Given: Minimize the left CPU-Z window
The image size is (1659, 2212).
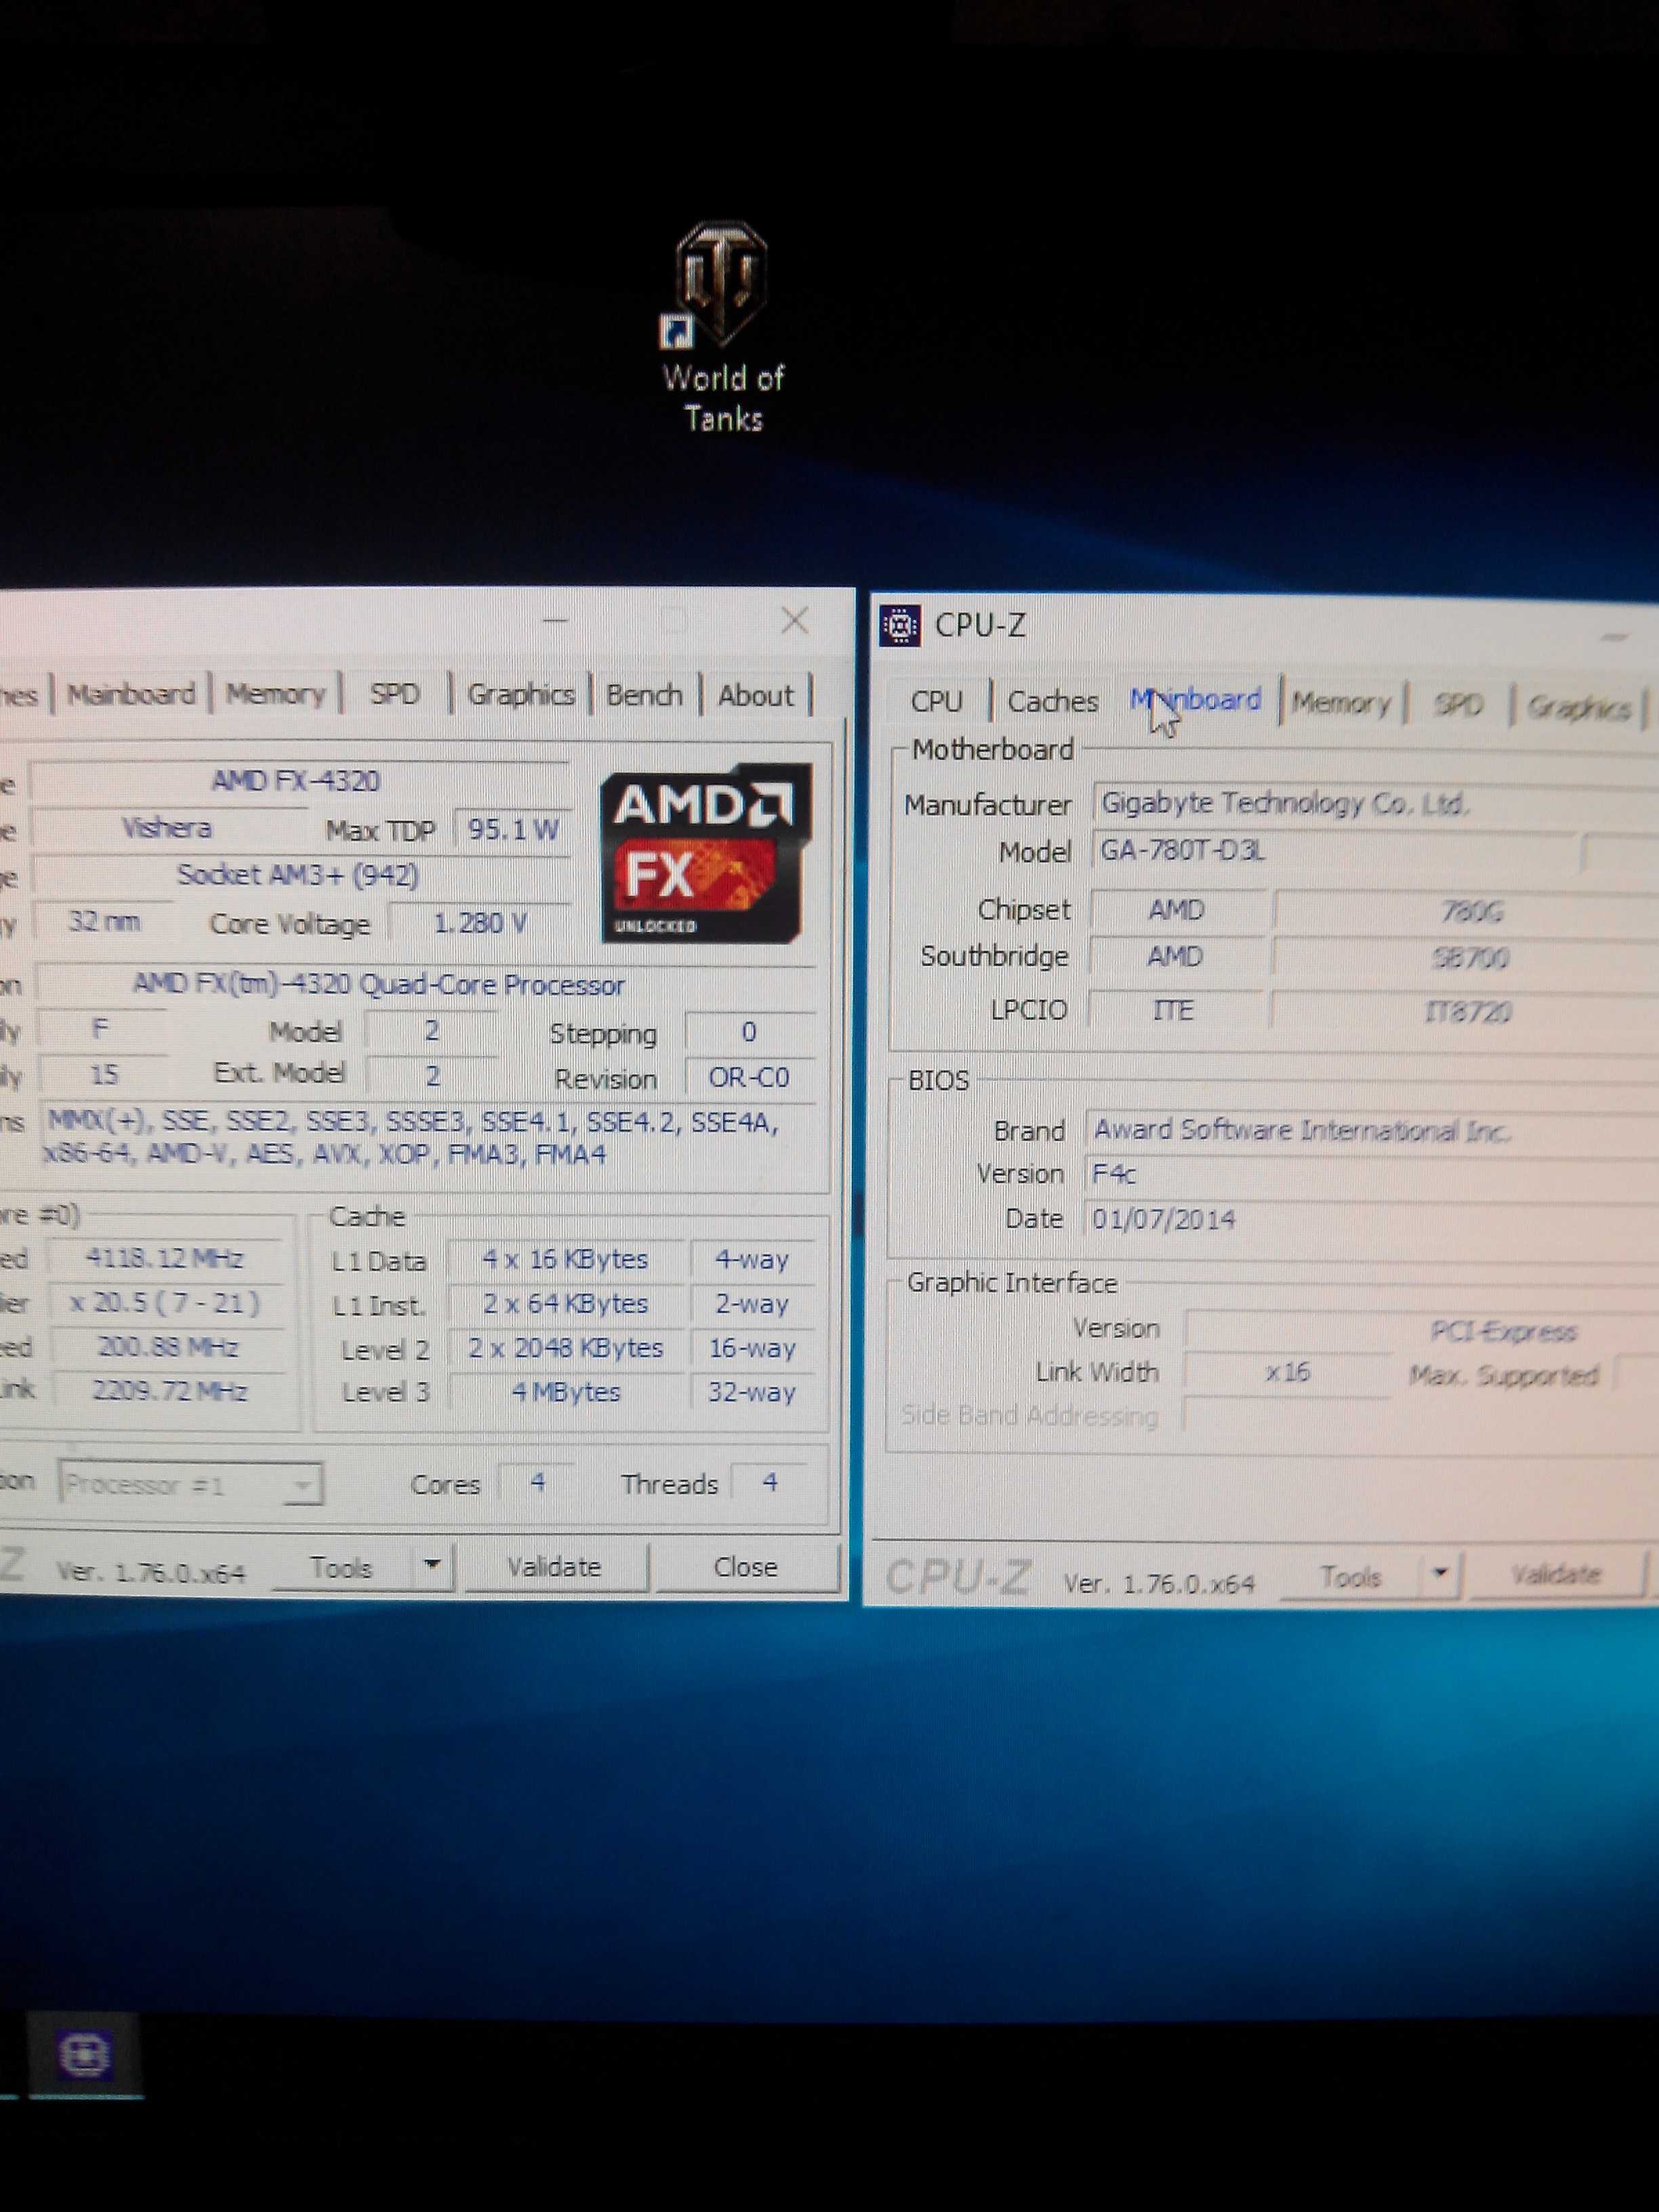Looking at the screenshot, I should tap(556, 620).
